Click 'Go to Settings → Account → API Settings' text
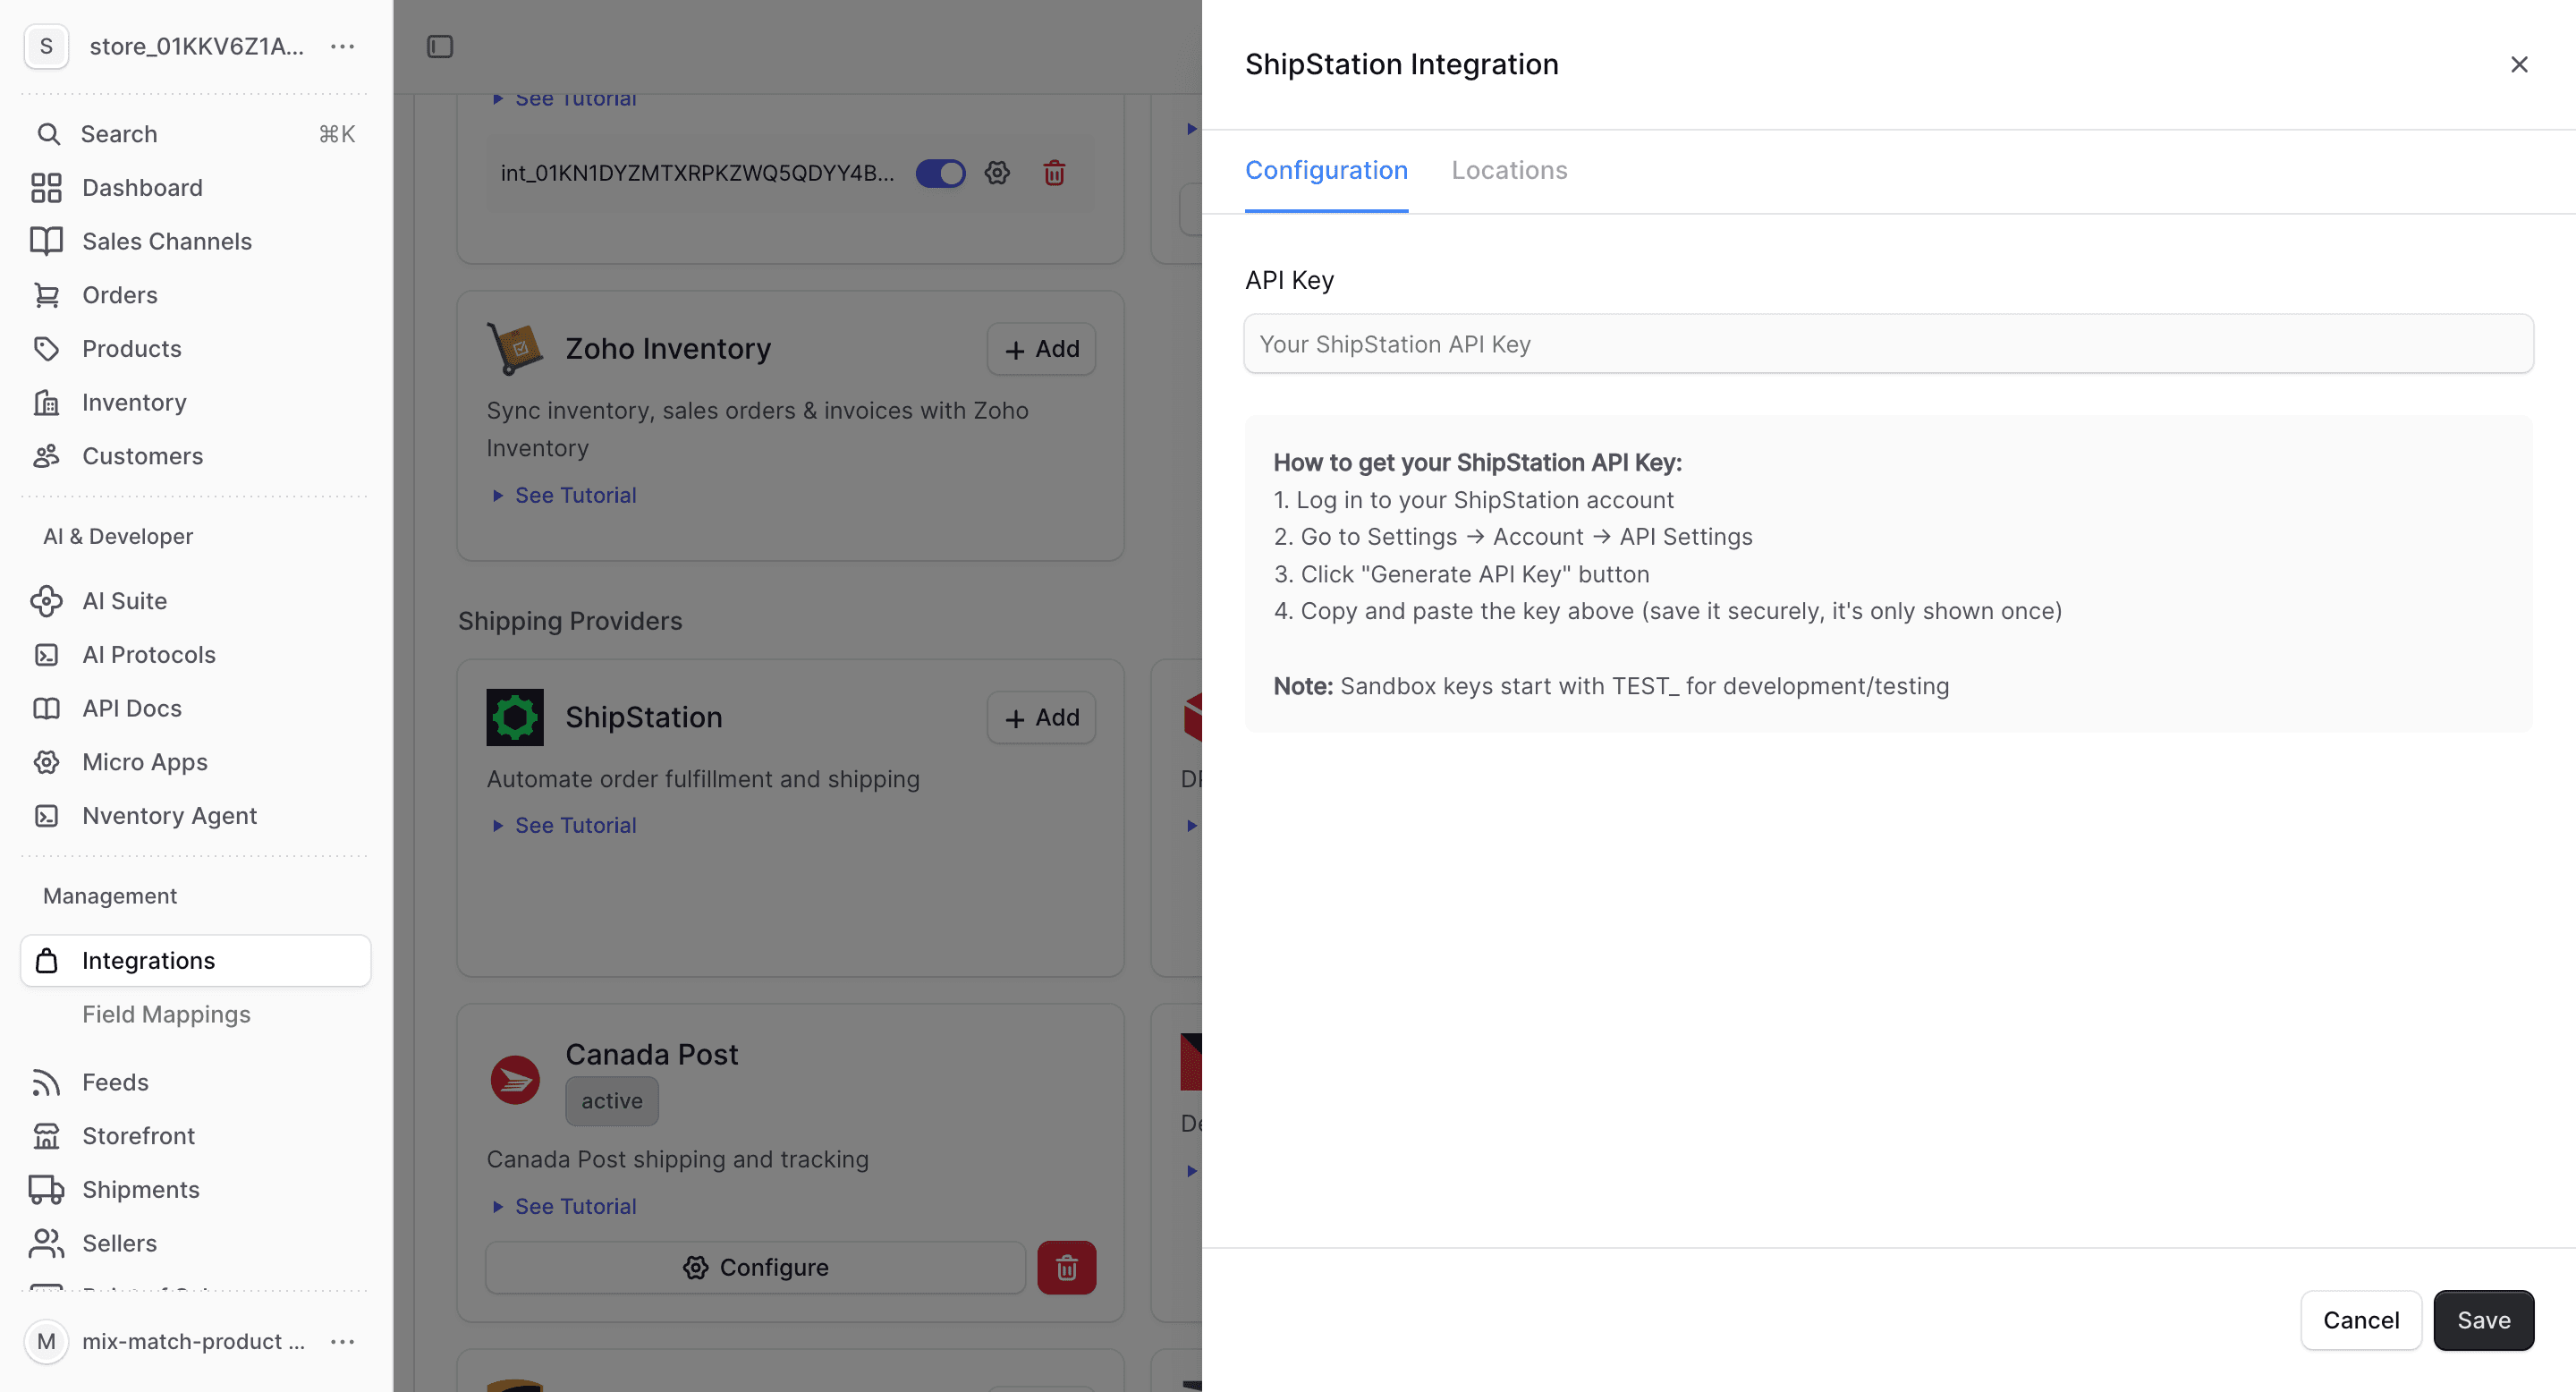The height and width of the screenshot is (1392, 2576). pos(1526,537)
